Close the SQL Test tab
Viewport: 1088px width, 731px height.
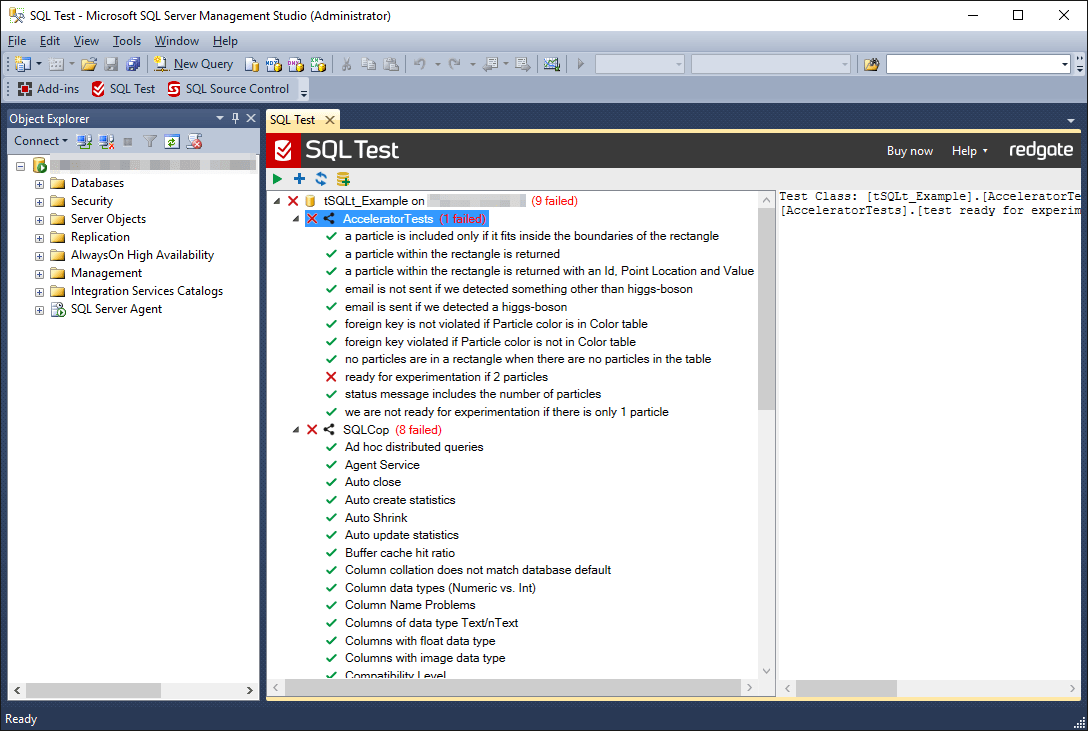coord(330,120)
